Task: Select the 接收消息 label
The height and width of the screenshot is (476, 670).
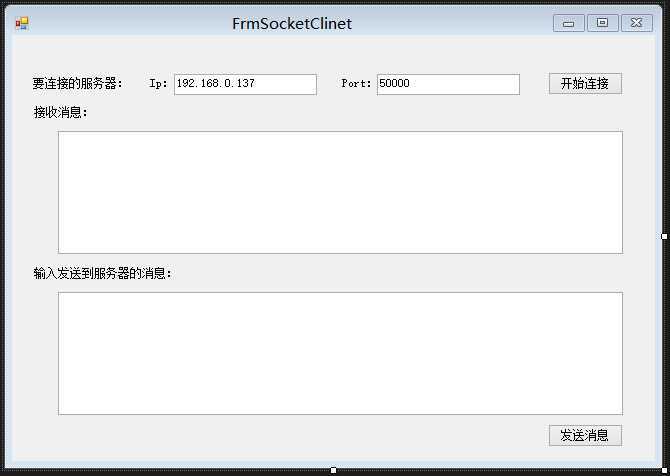Action: point(60,112)
